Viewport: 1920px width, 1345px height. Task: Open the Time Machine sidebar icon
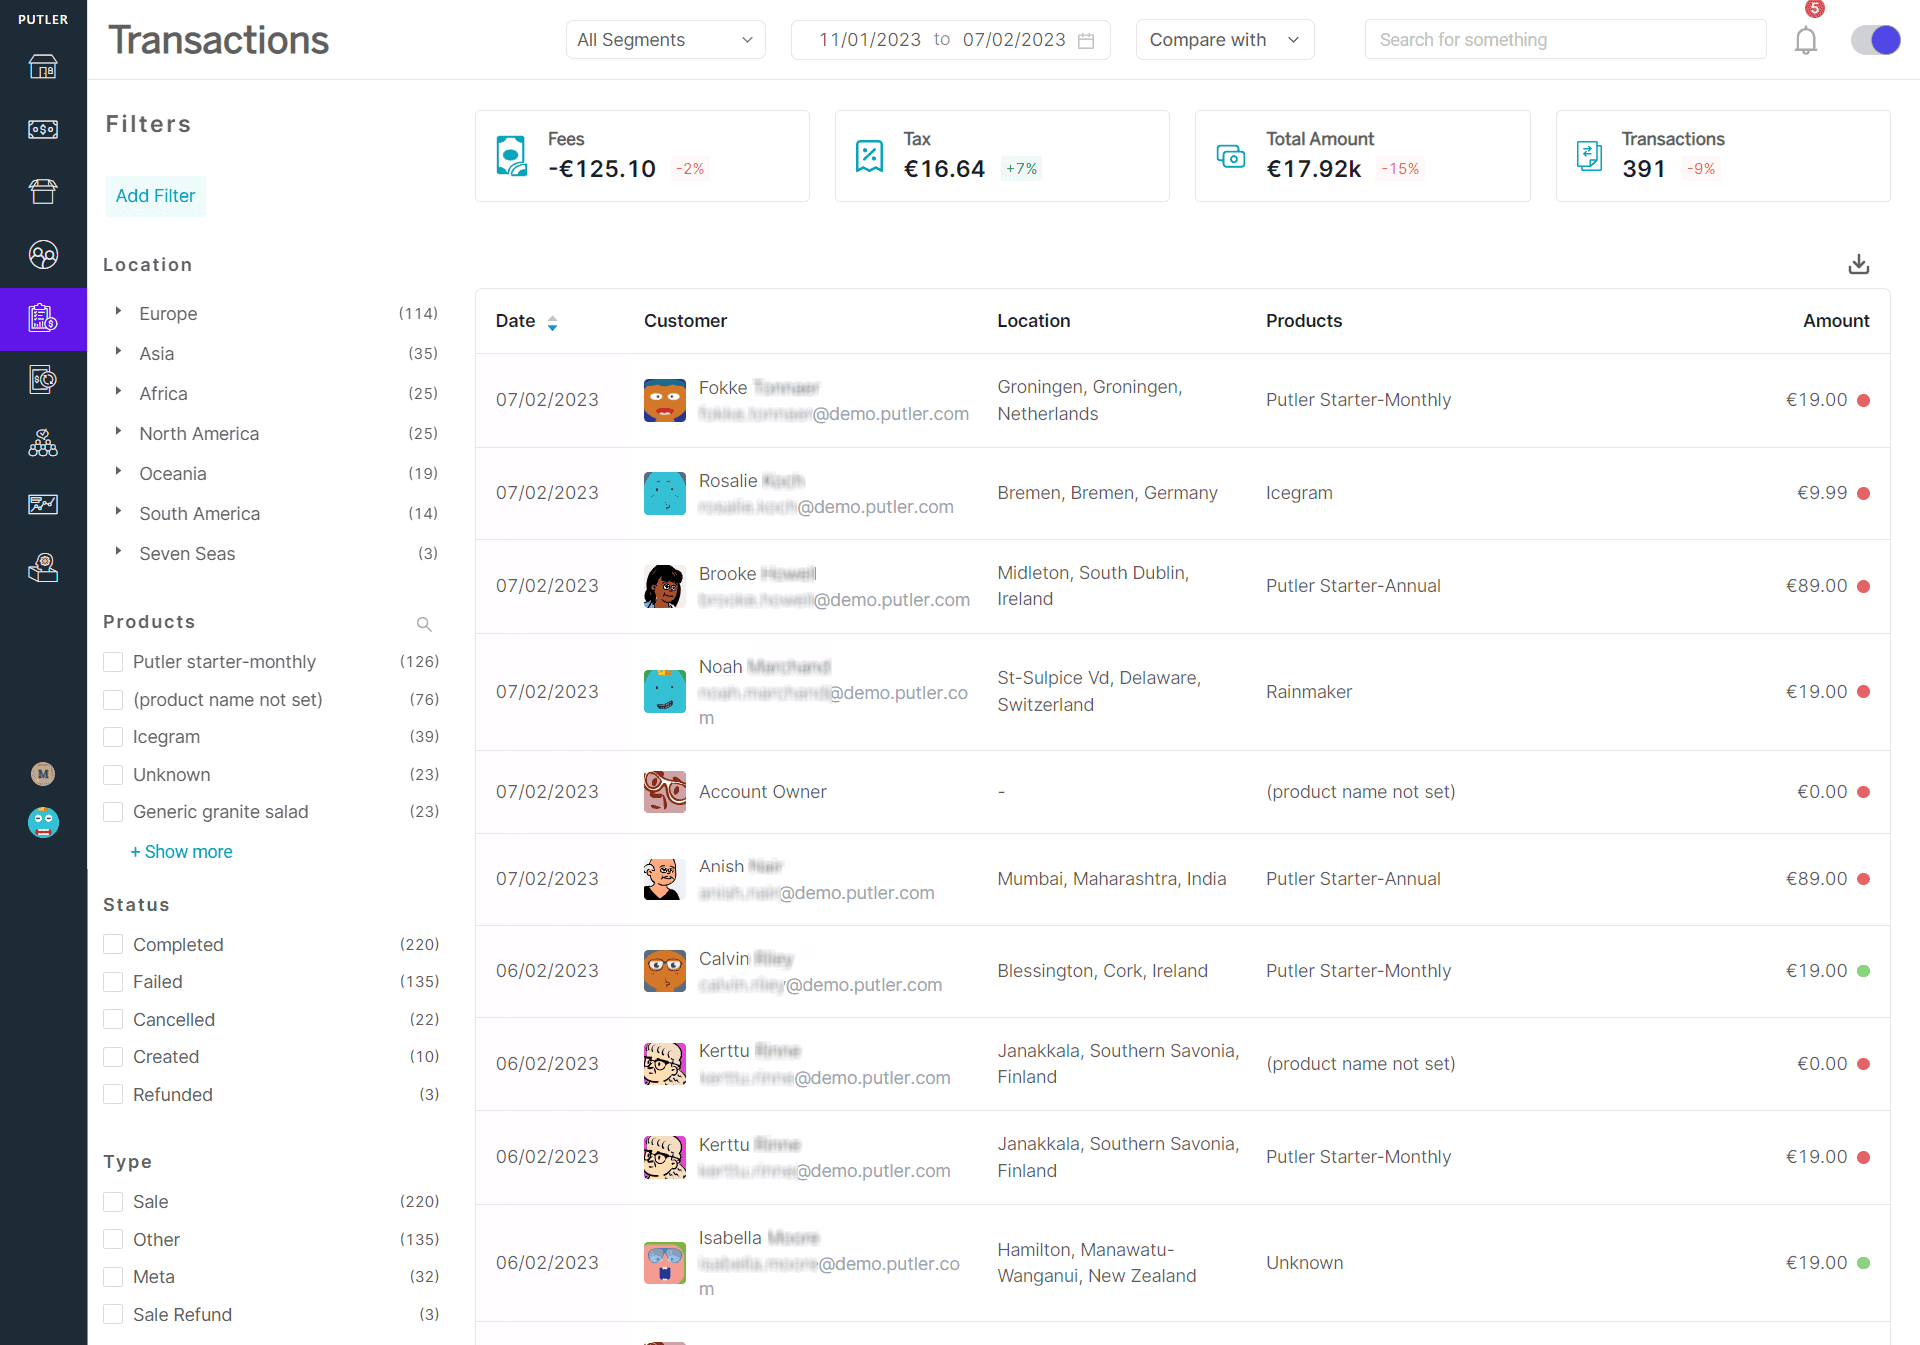[x=43, y=568]
